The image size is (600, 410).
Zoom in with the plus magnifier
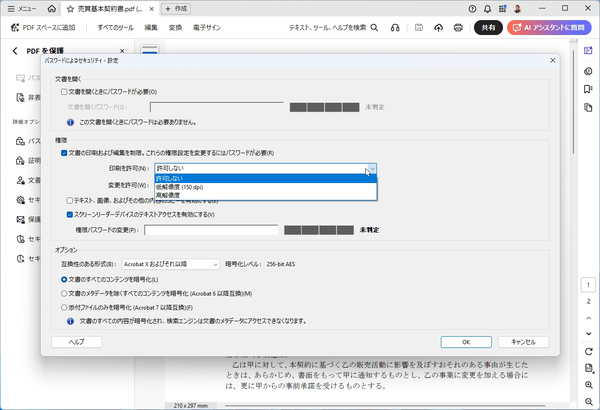click(589, 385)
